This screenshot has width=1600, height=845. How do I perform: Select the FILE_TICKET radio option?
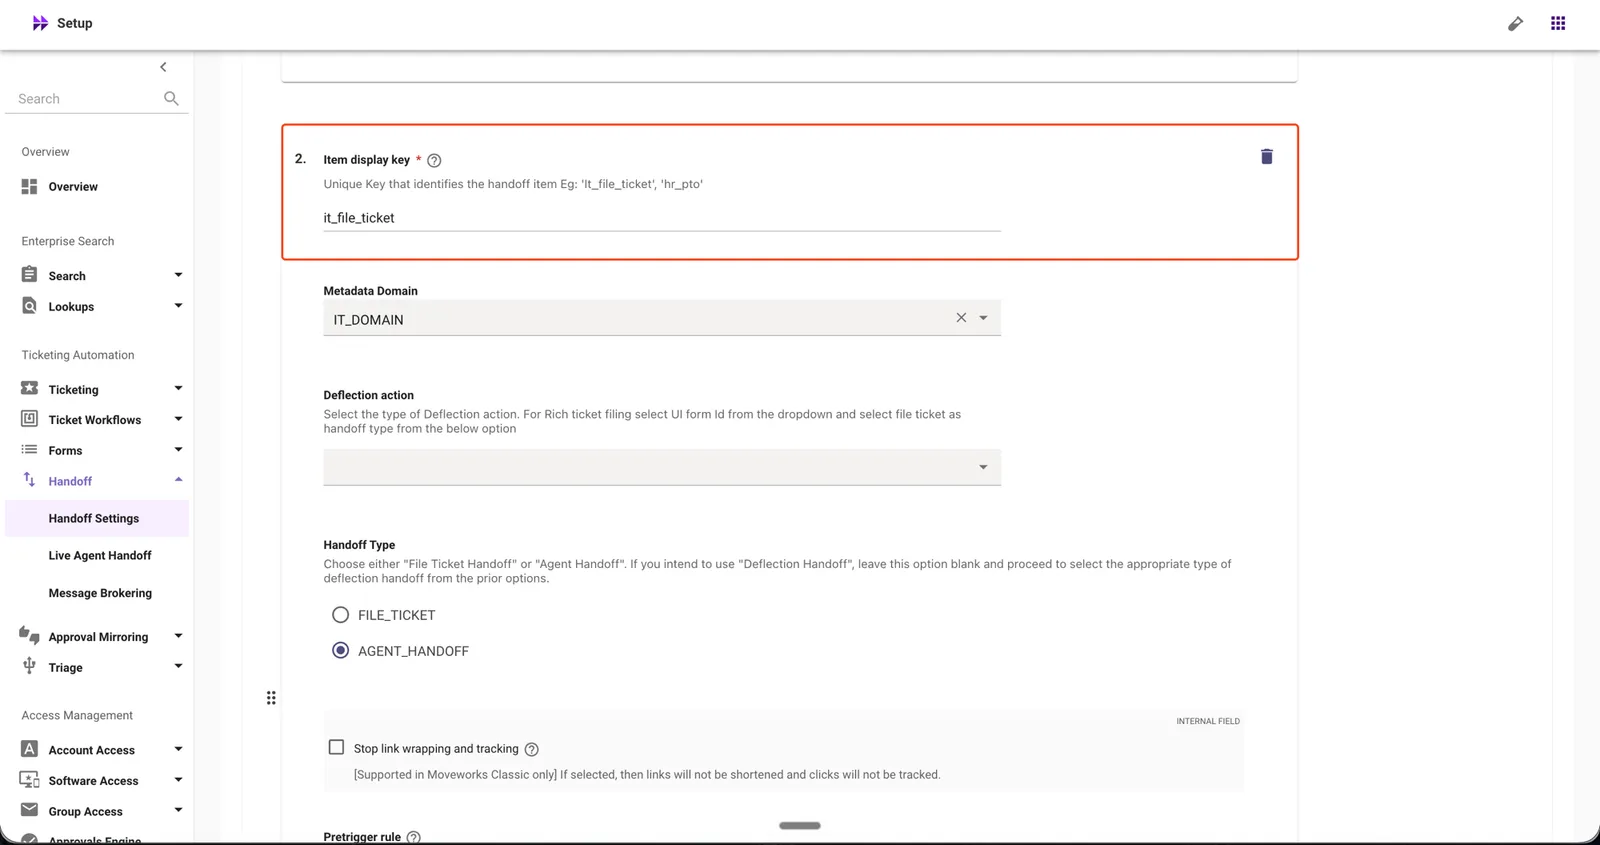click(x=341, y=615)
